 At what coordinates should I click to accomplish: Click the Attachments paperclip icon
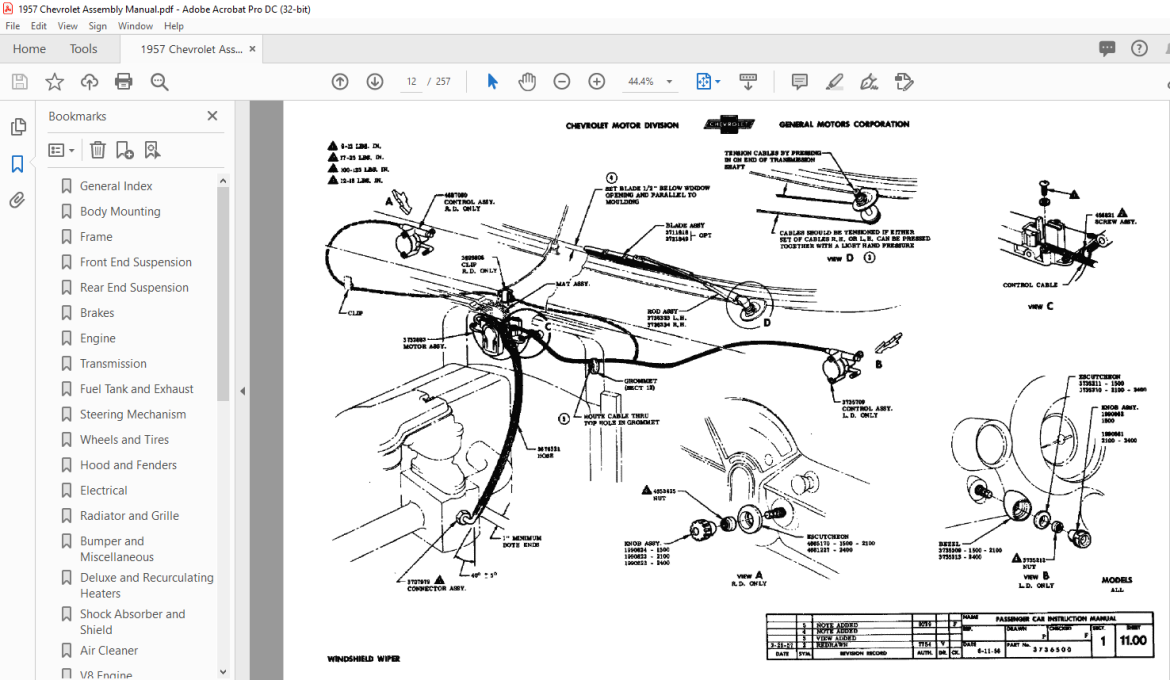click(x=17, y=200)
